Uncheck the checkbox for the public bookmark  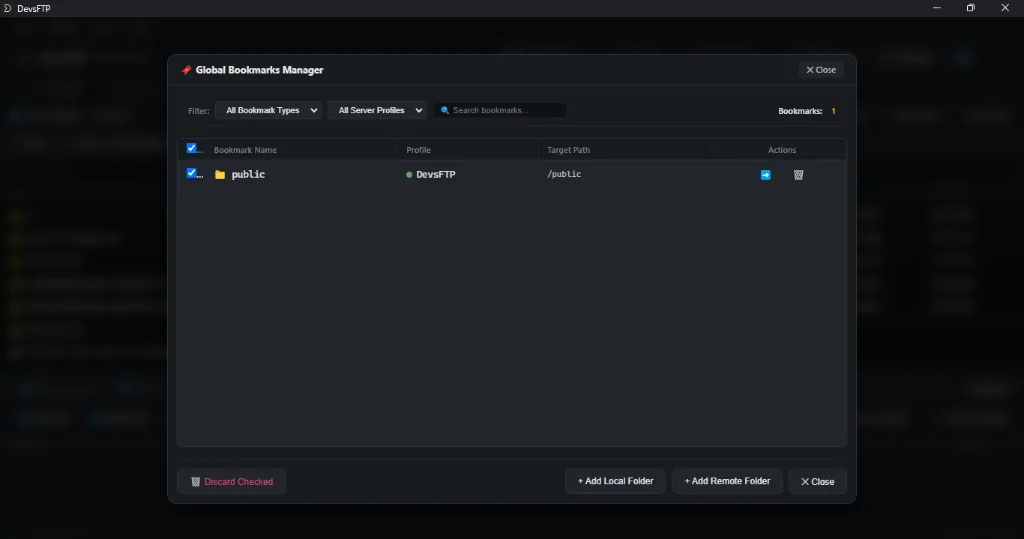point(191,173)
